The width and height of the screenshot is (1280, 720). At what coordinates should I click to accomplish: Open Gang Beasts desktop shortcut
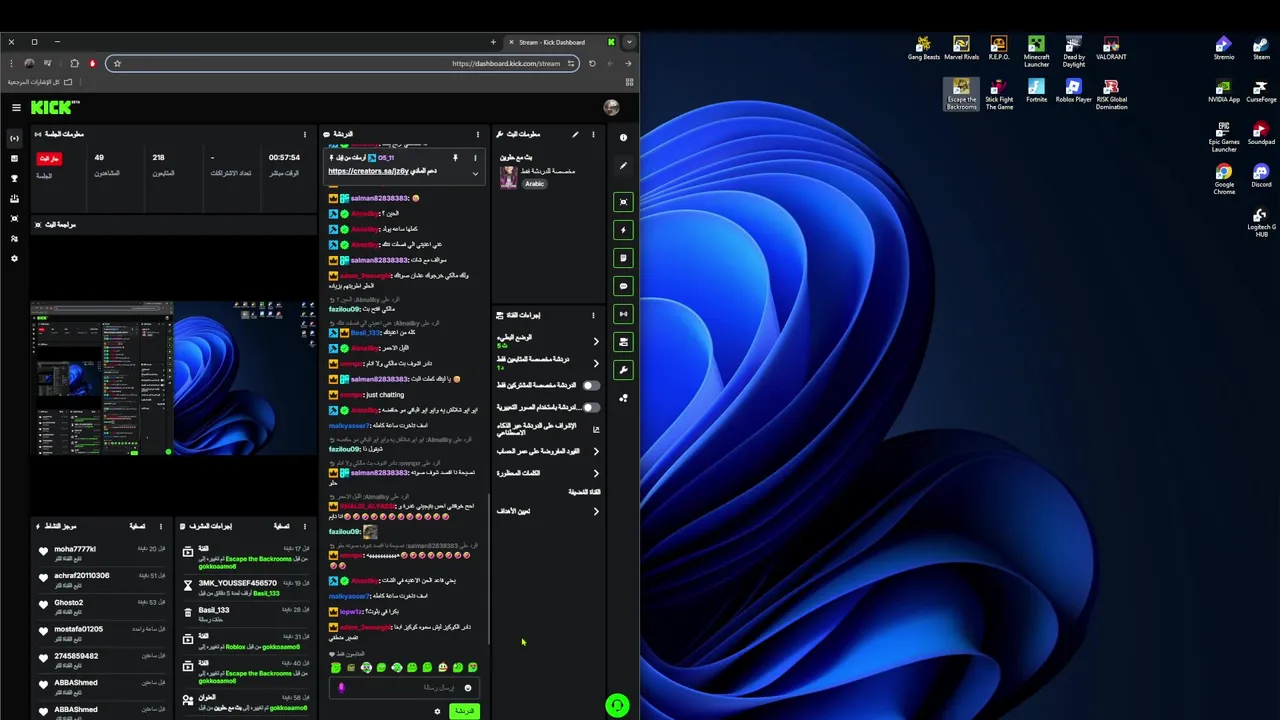924,48
